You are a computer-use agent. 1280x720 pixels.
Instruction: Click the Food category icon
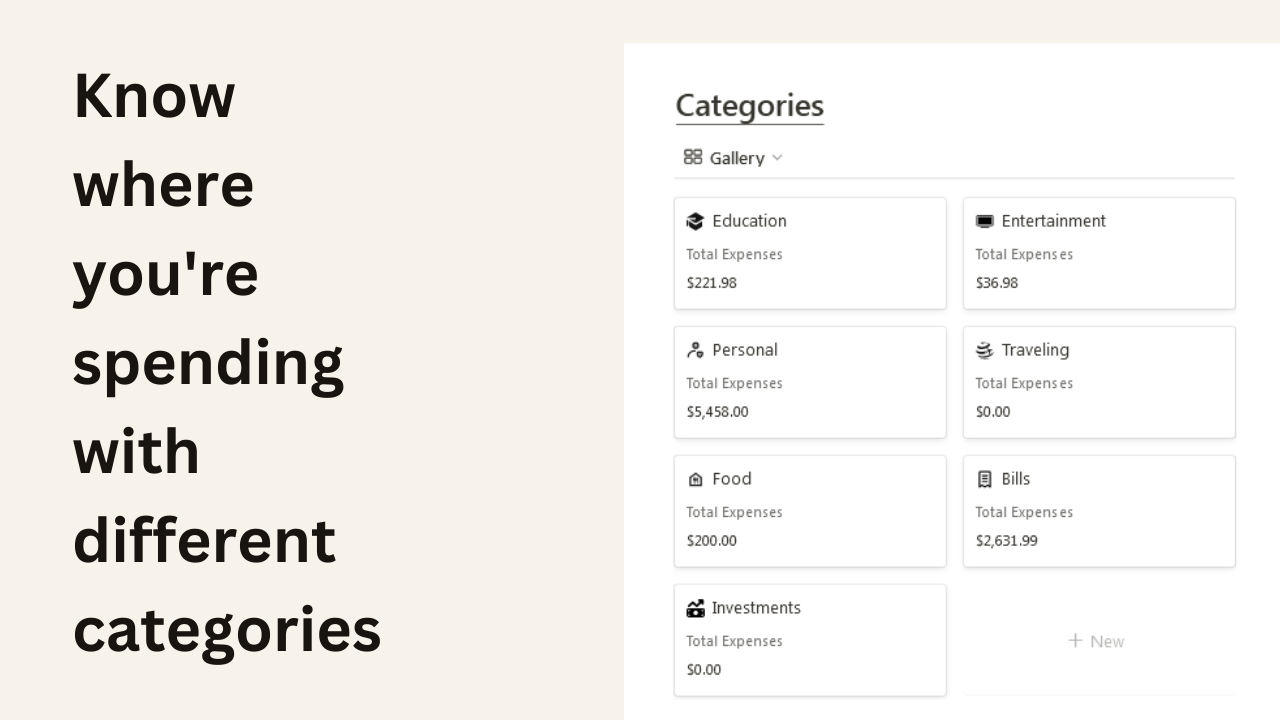[x=695, y=479]
